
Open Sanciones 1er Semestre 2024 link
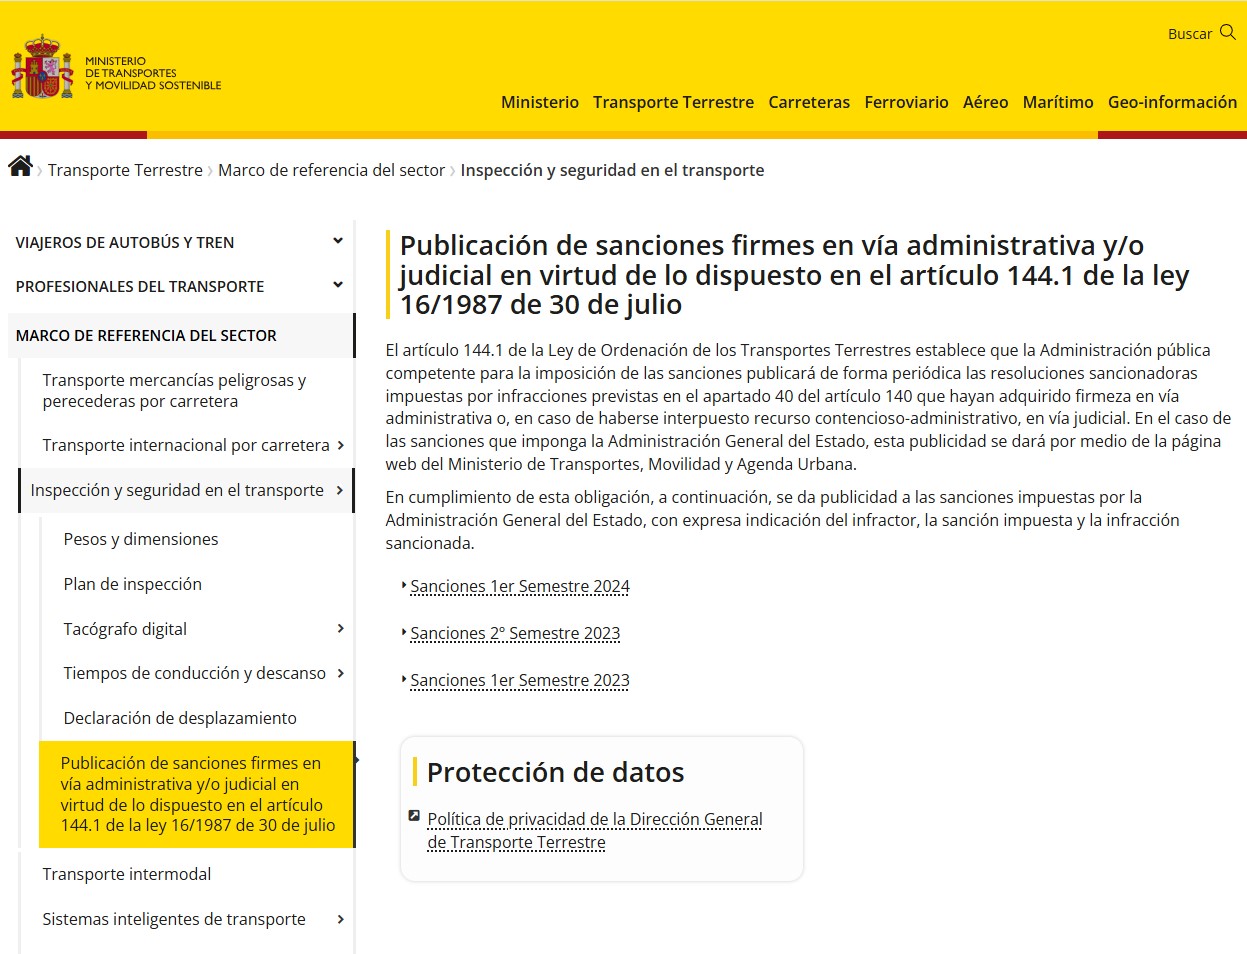coord(520,586)
